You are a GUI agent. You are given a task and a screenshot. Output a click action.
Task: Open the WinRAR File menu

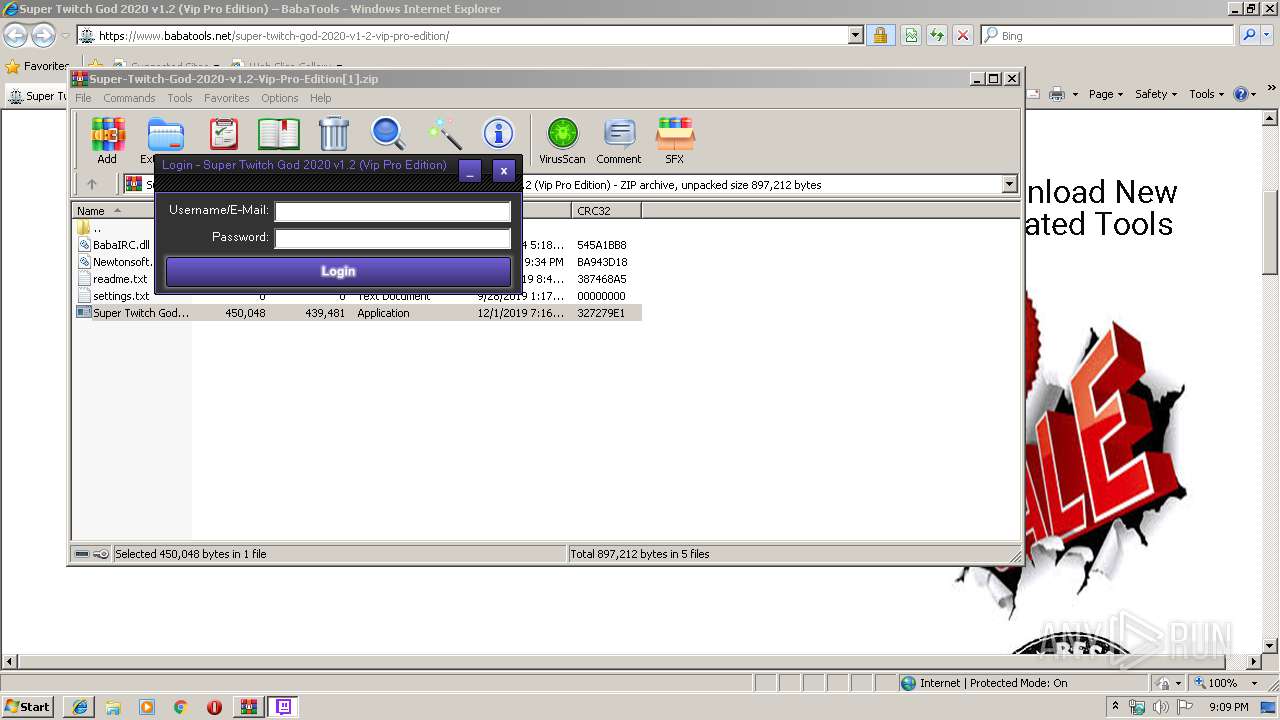click(83, 98)
